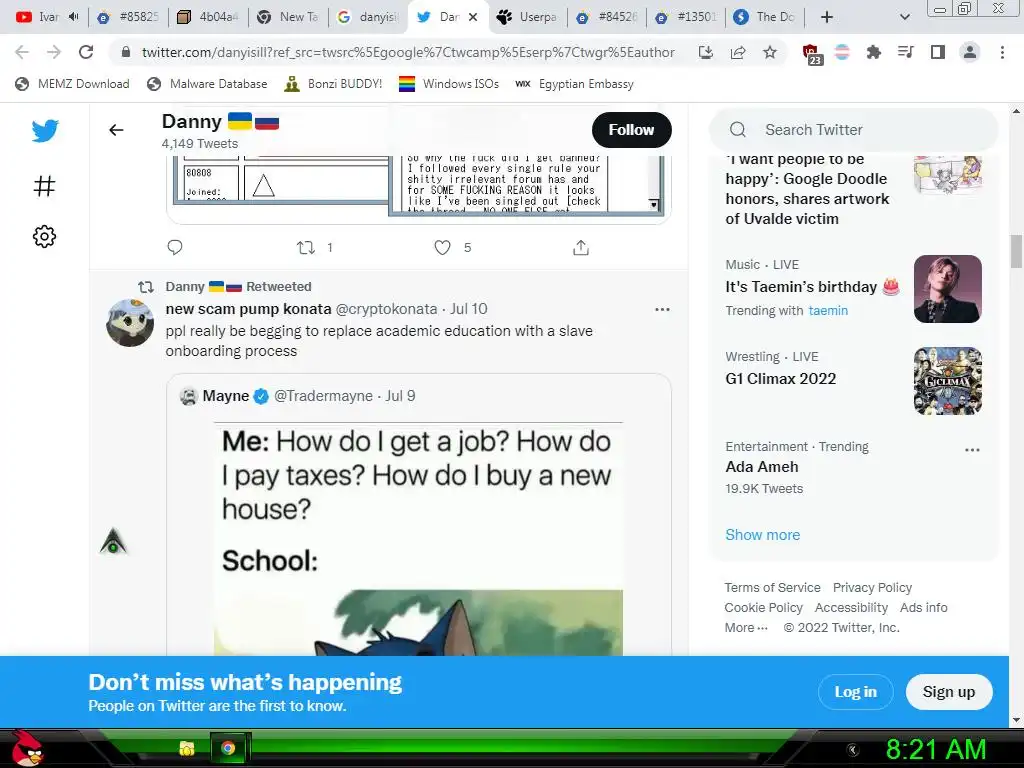Click the page vertical scrollbar thumb

[1016, 251]
